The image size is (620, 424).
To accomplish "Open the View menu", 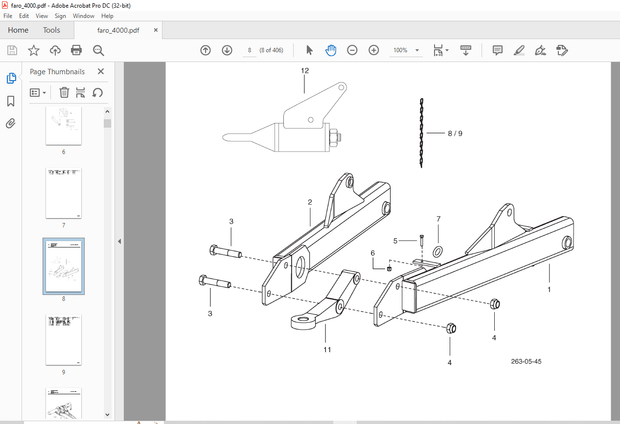I will click(x=41, y=16).
